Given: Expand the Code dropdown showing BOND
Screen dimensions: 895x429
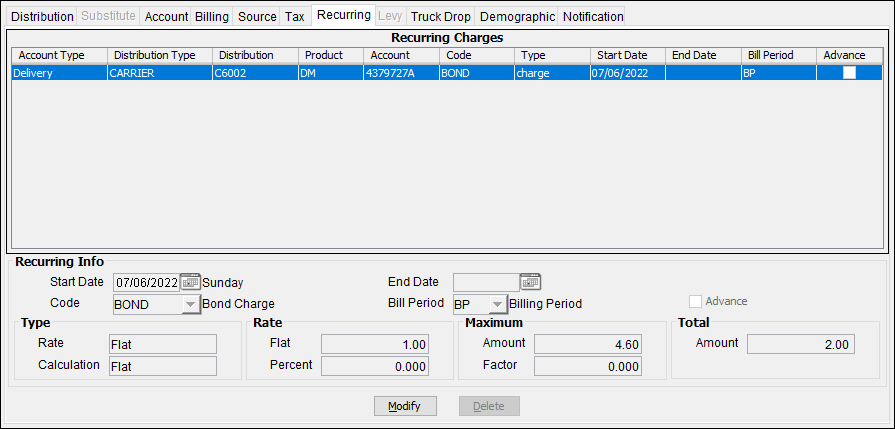Looking at the screenshot, I should tap(190, 304).
